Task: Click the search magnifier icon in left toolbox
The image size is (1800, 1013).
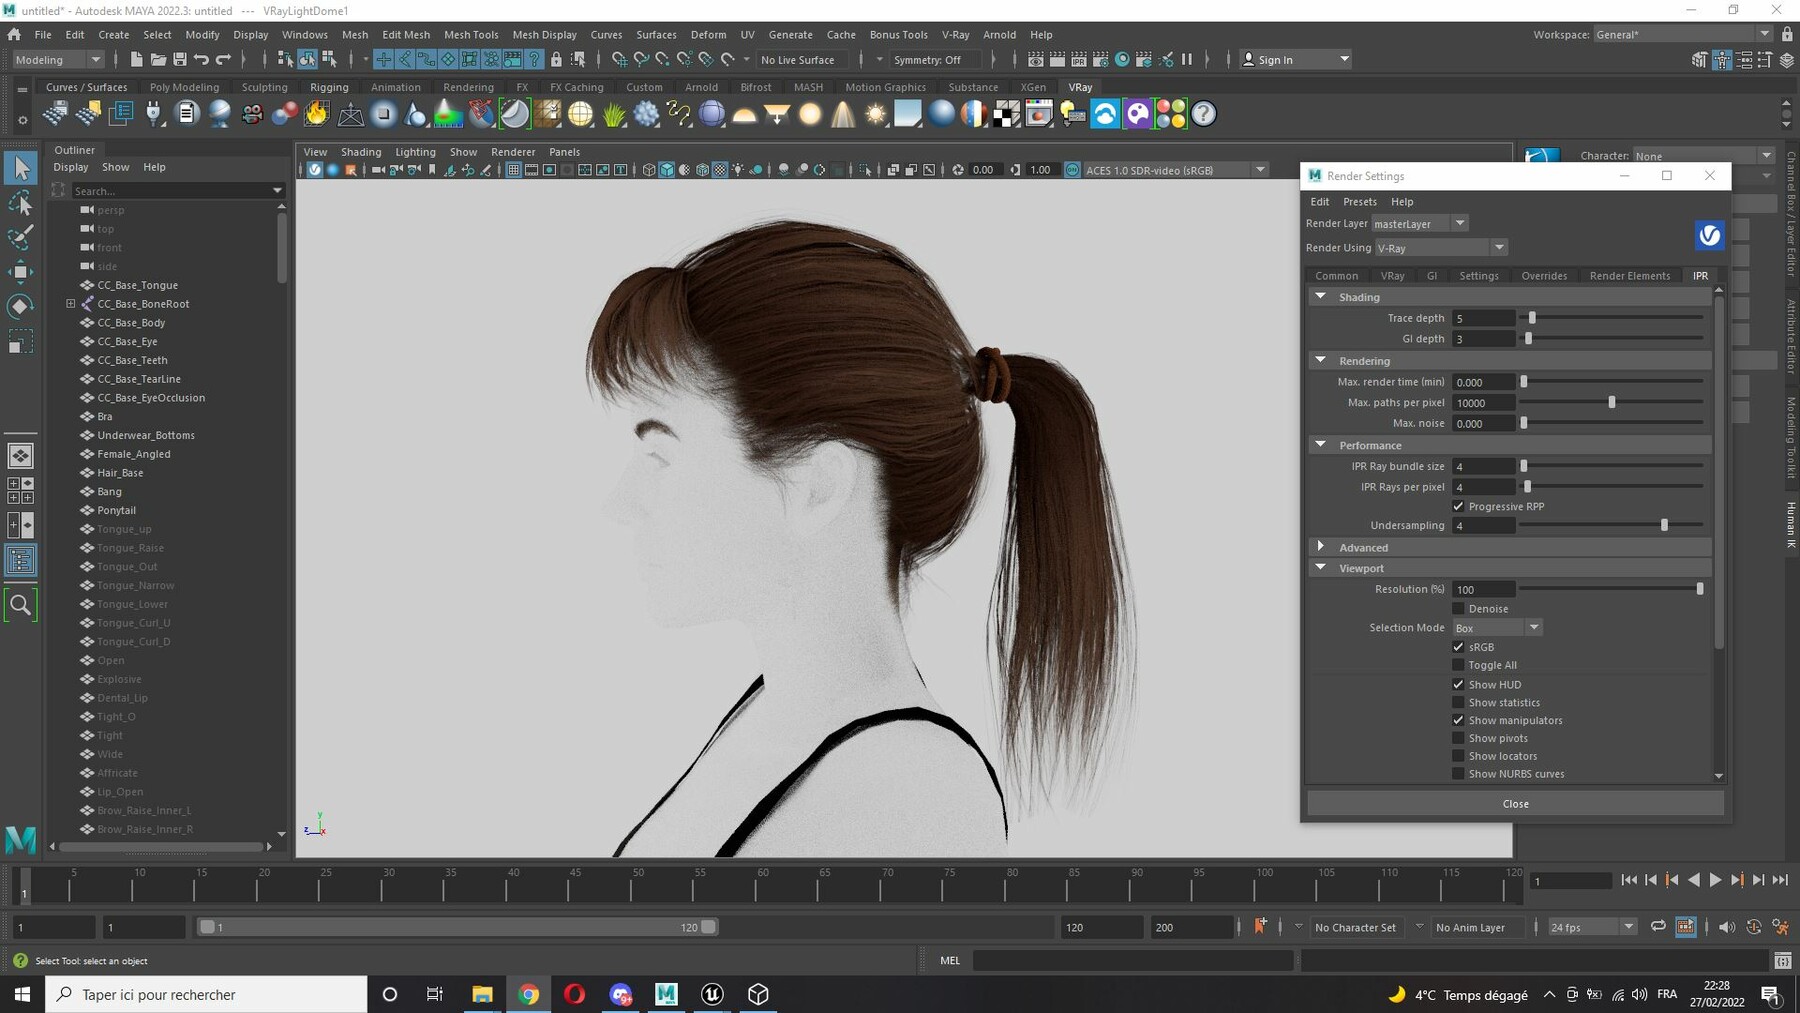Action: point(20,605)
